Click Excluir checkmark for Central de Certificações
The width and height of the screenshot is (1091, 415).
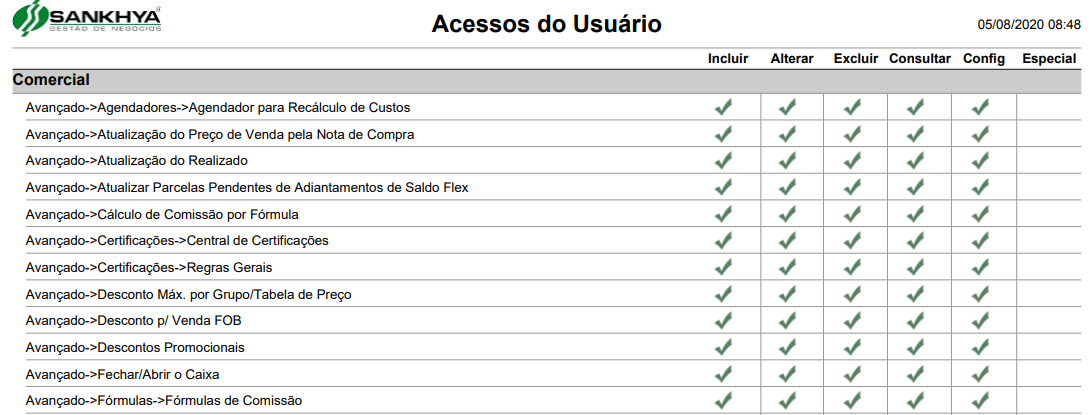point(852,240)
